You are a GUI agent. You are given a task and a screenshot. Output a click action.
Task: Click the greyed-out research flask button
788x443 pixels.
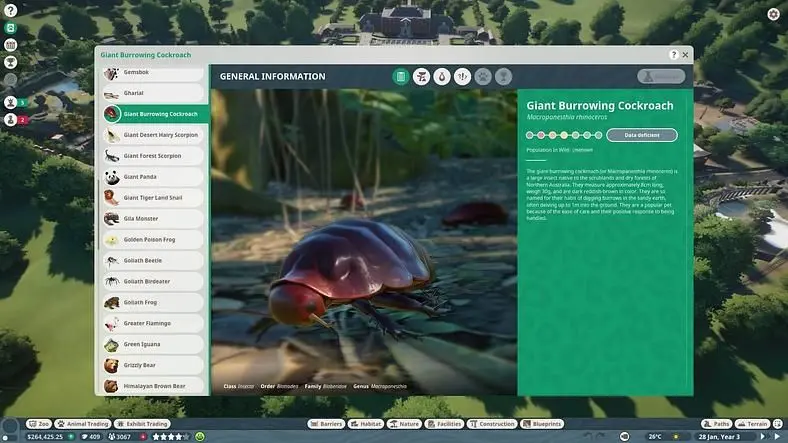(661, 76)
